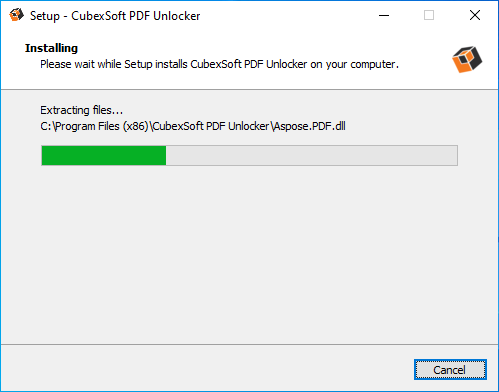Click the "Extracting files..." status label
Viewport: 499px width, 392px height.
(82, 110)
